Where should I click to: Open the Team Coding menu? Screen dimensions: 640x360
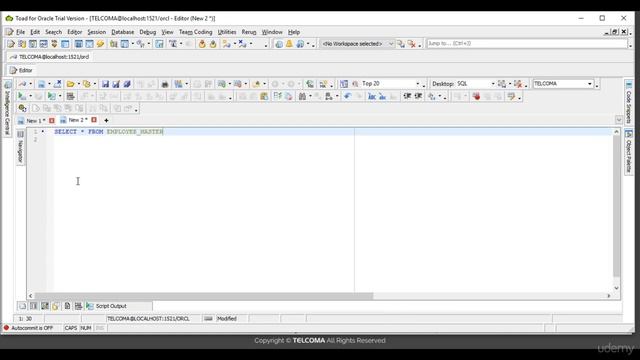(196, 32)
